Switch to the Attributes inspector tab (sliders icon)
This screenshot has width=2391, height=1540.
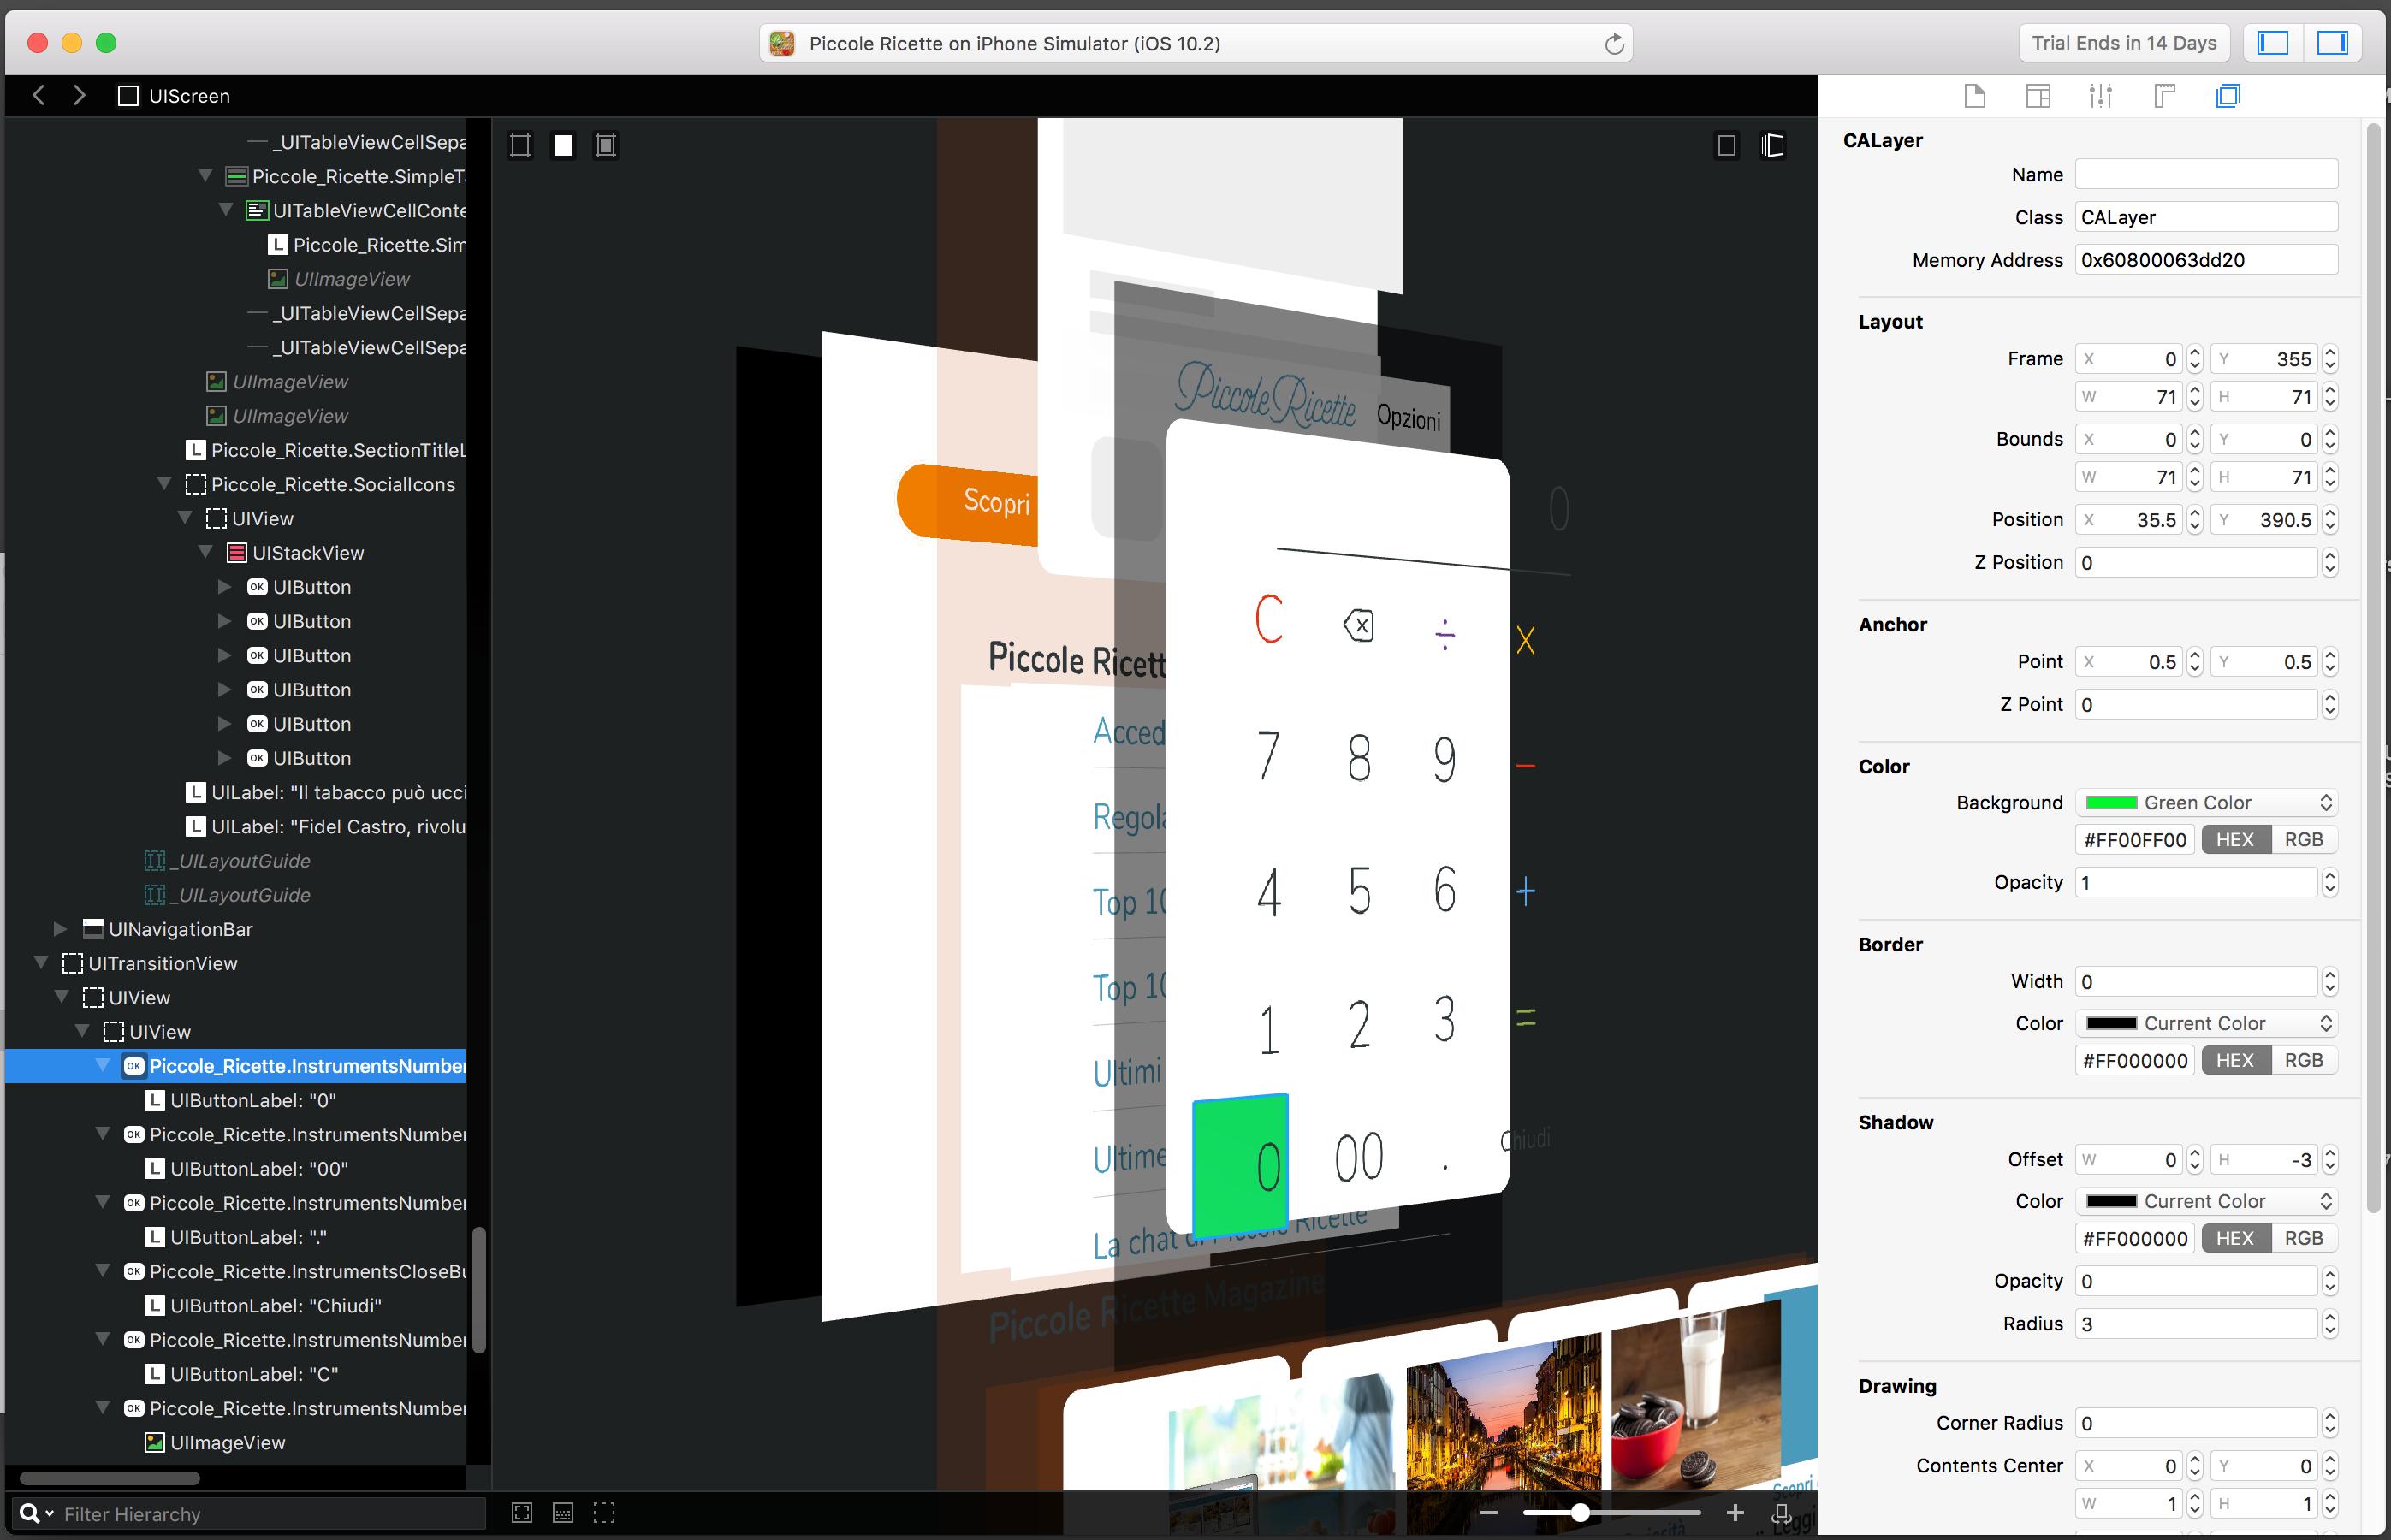click(2100, 96)
